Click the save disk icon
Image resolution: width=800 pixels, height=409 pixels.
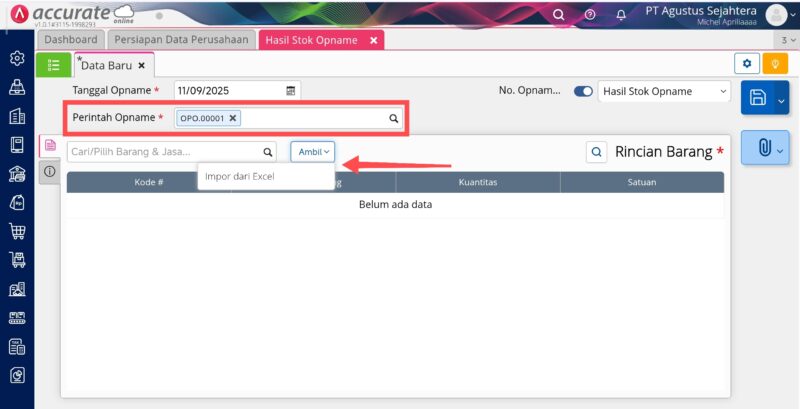point(757,97)
